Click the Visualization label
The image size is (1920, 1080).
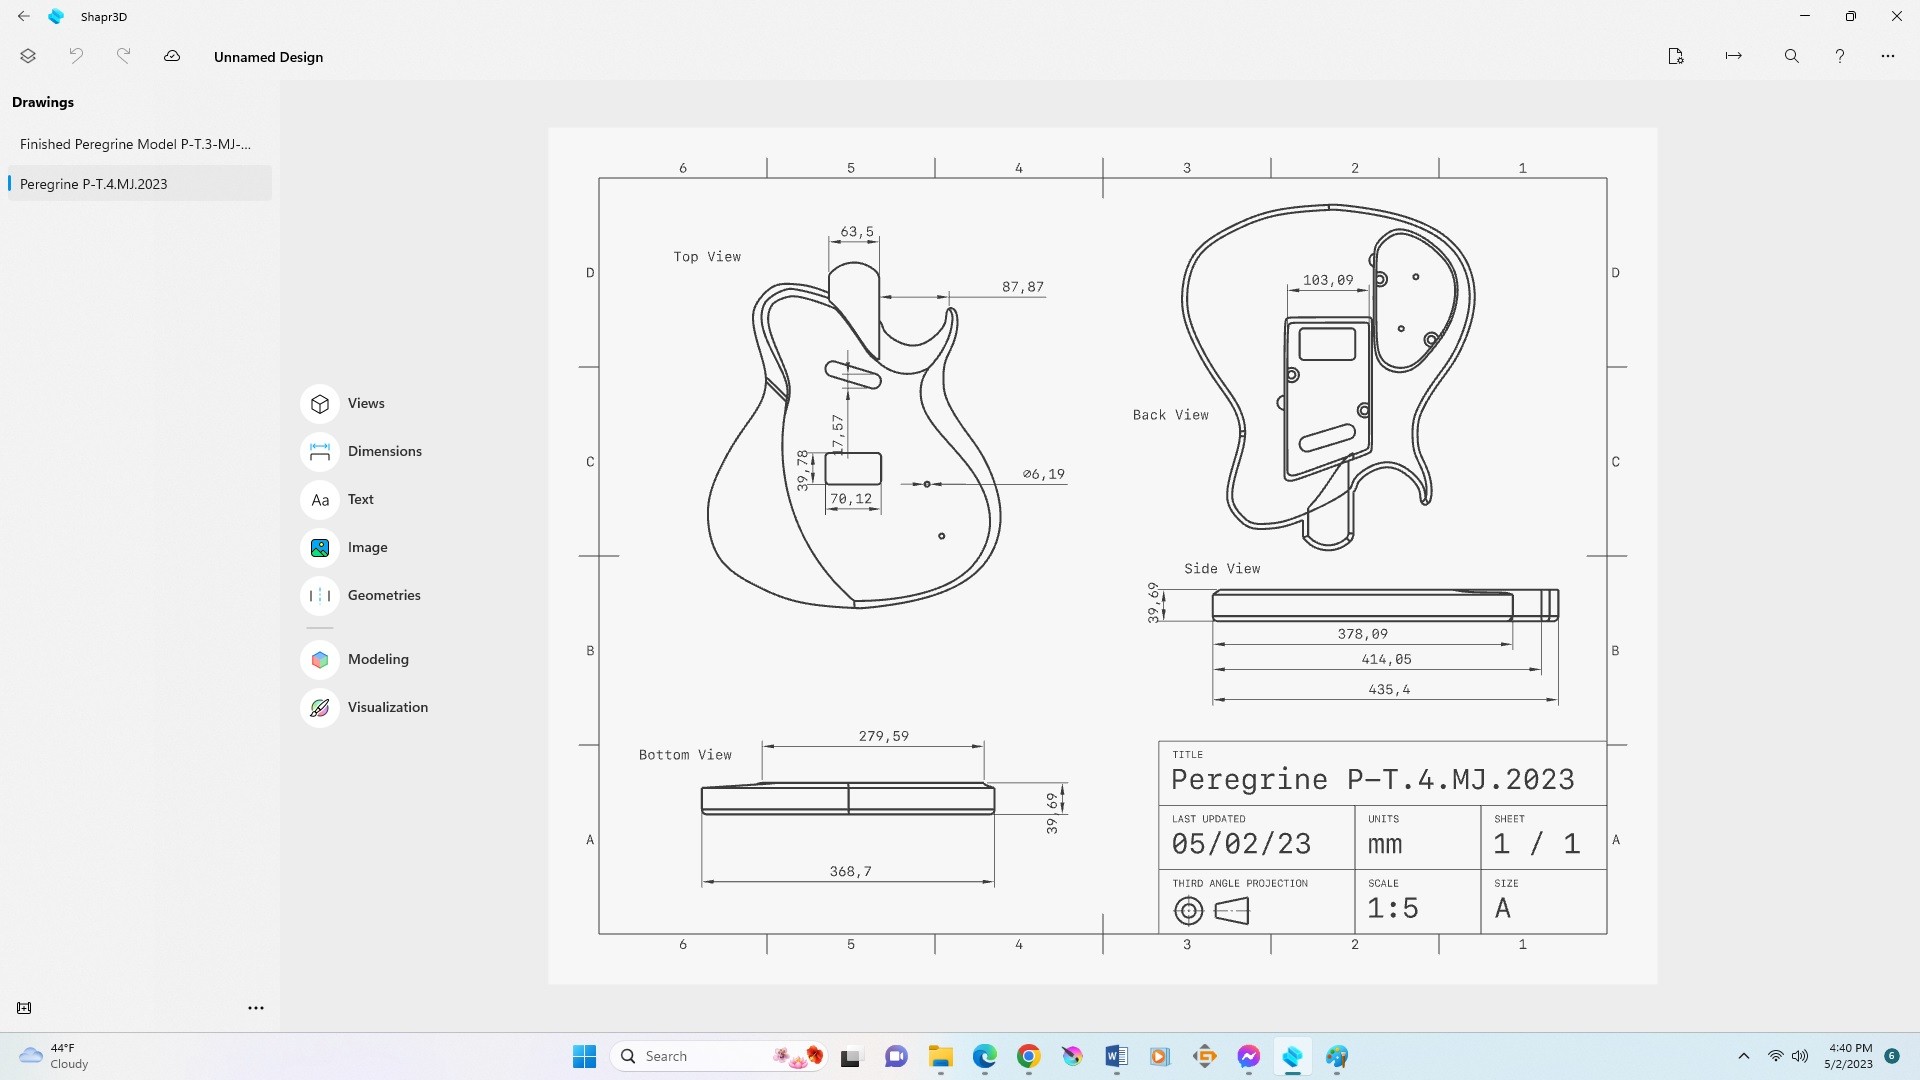(388, 707)
